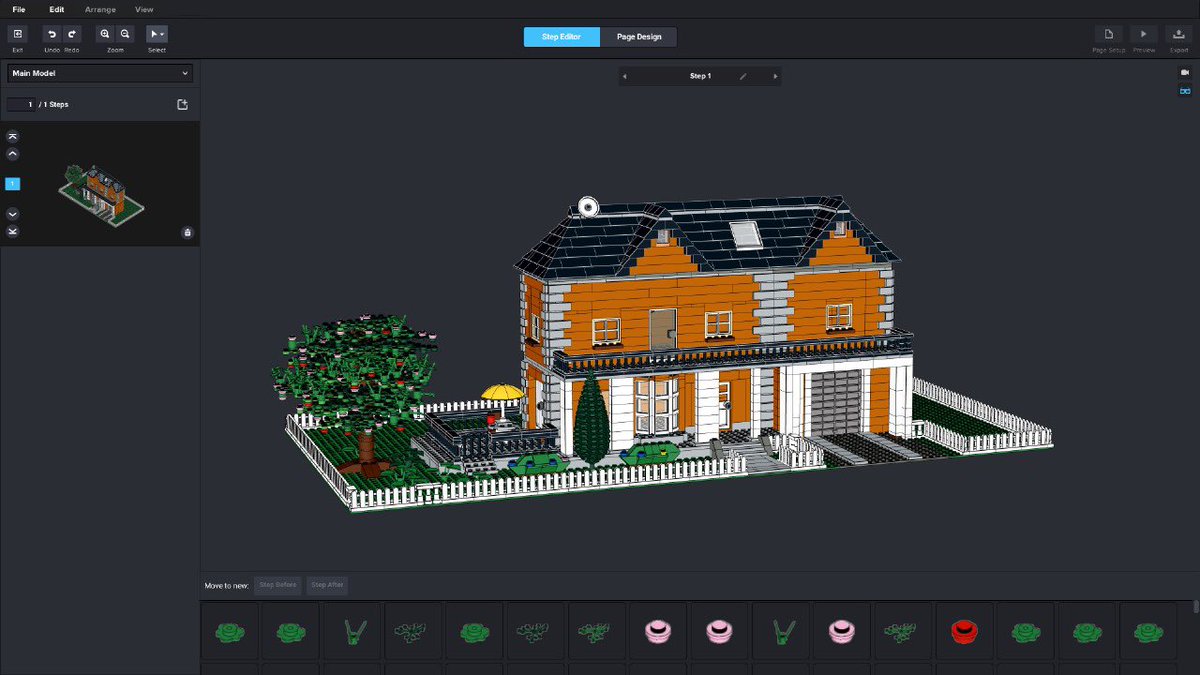Switch to the Step Editor tab
The height and width of the screenshot is (675, 1200).
pos(562,37)
